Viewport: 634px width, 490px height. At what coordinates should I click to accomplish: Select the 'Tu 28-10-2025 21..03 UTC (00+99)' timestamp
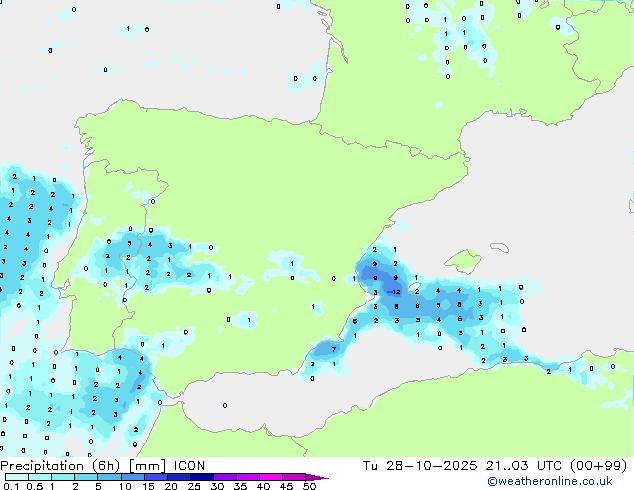click(495, 466)
